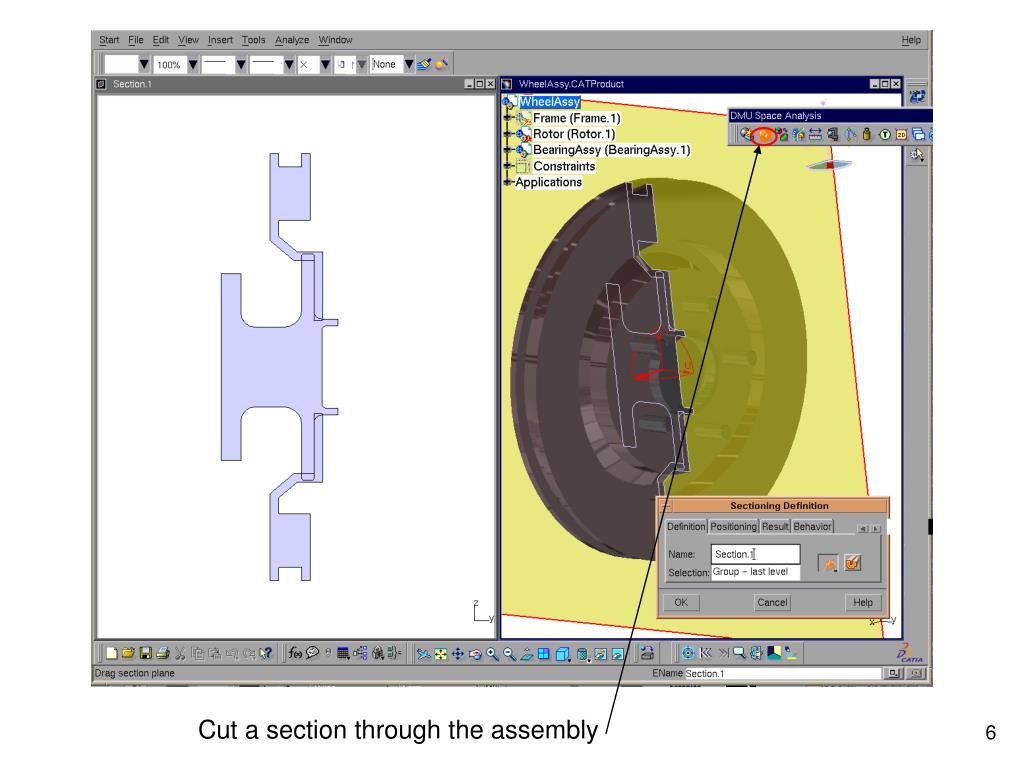Click the DMU workbench icon at top right
Viewport: 1024px width, 768px height.
[x=918, y=96]
